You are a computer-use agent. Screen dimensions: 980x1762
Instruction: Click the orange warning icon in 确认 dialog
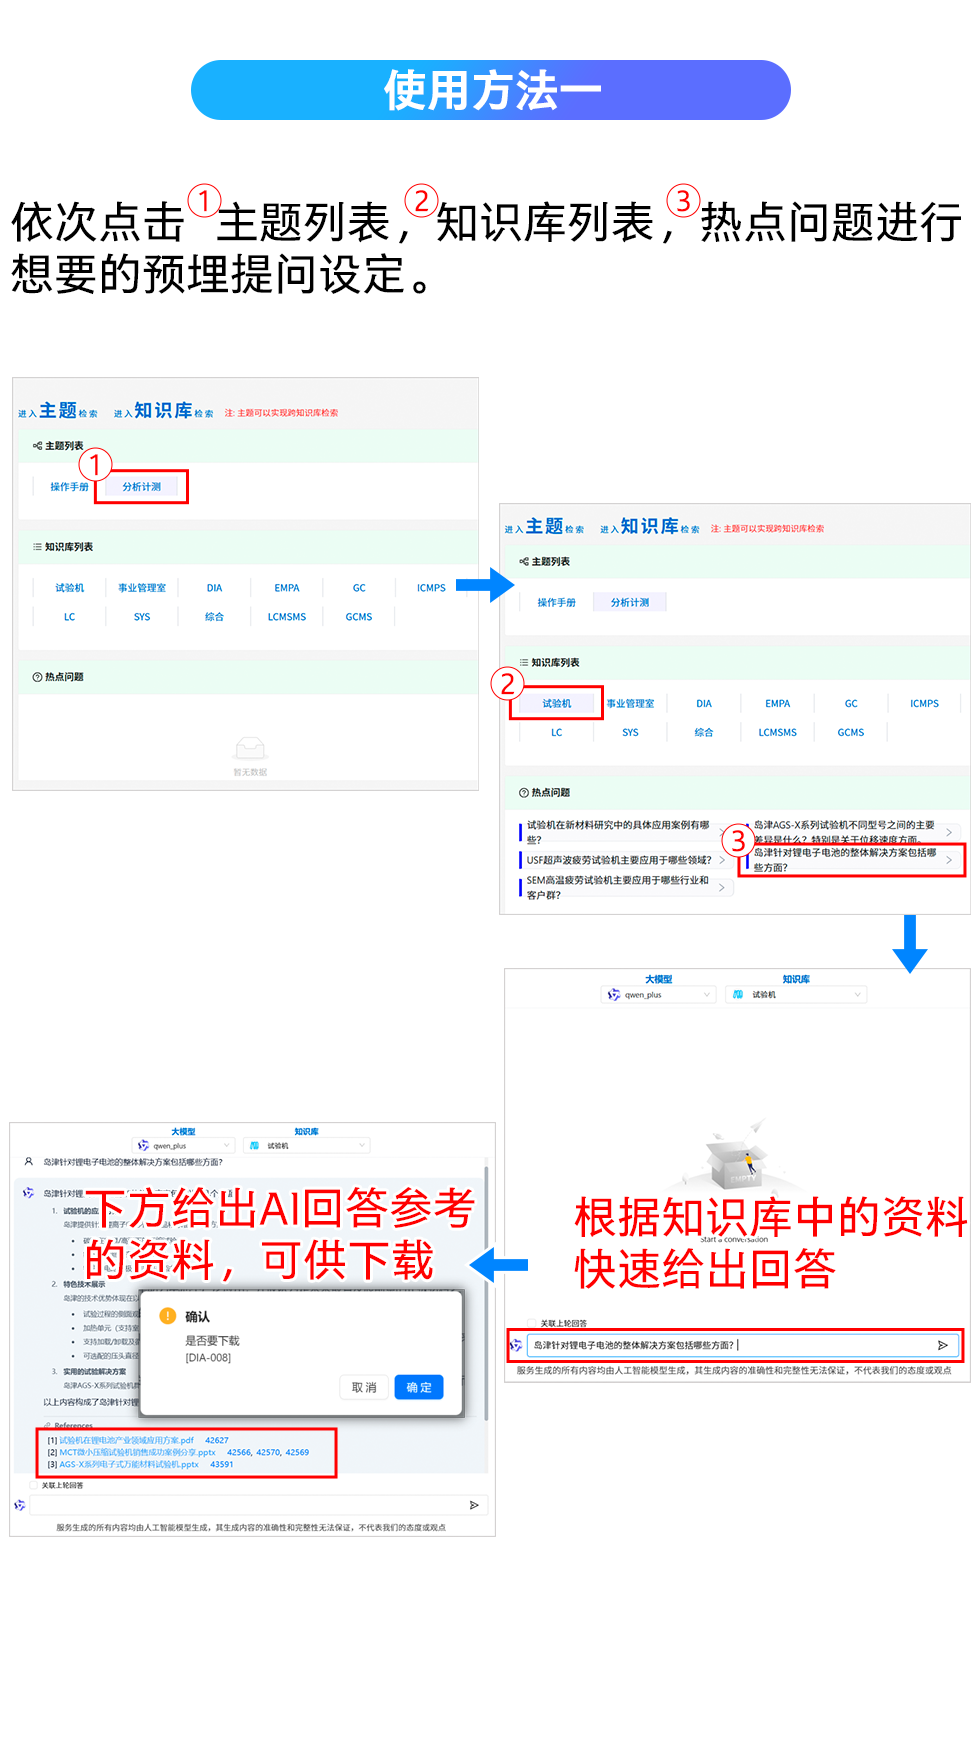168,1316
